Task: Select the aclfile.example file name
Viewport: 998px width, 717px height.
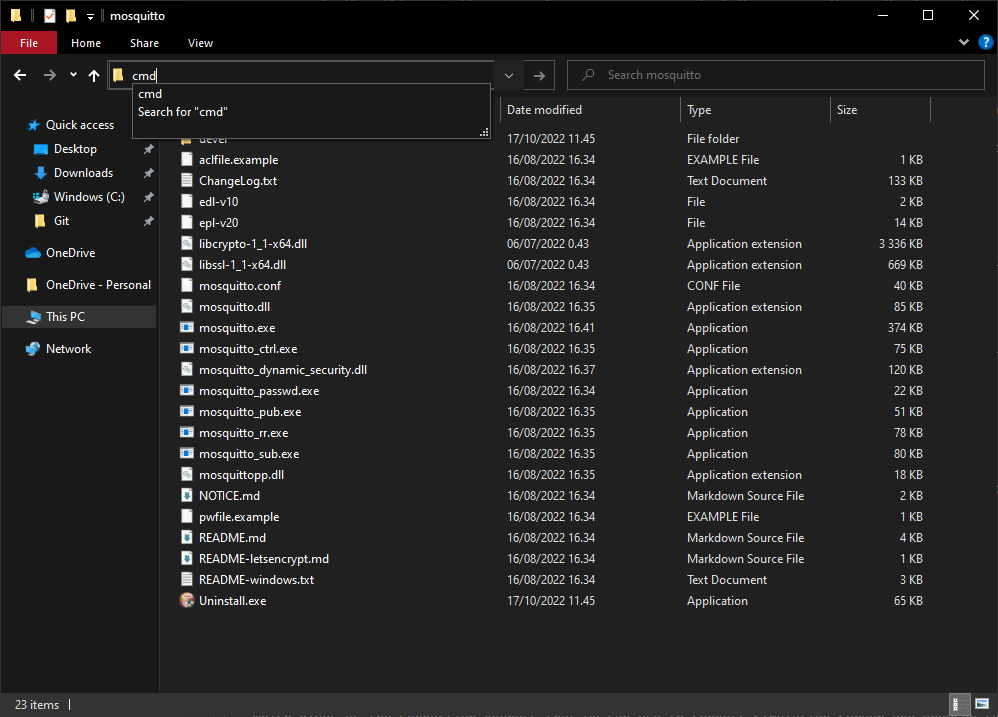Action: point(238,160)
